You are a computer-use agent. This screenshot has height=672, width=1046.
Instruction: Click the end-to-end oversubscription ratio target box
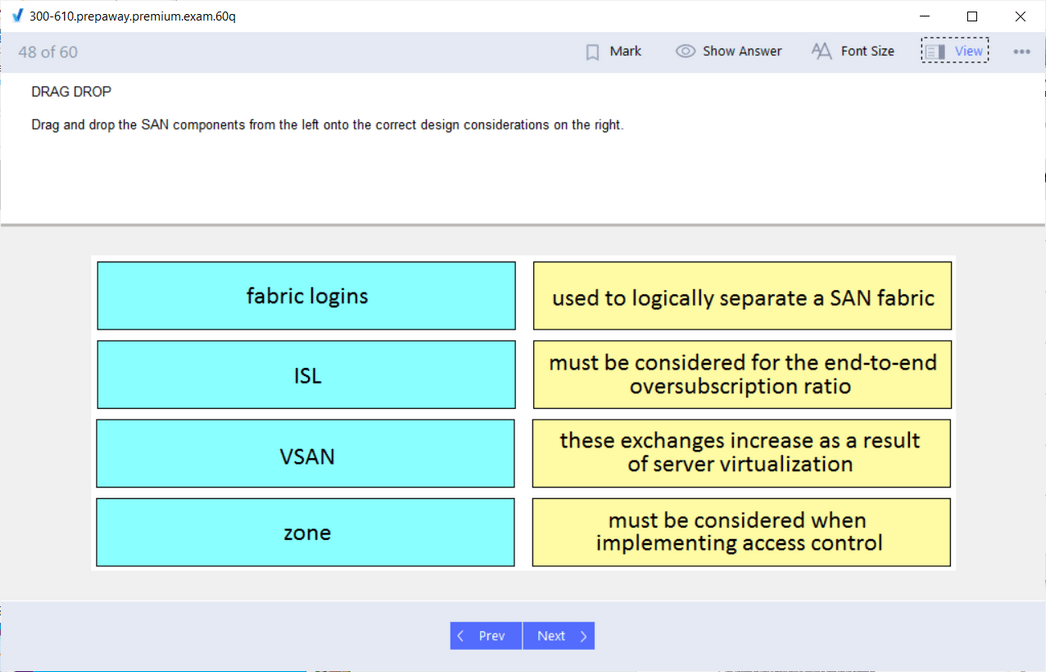tap(742, 375)
